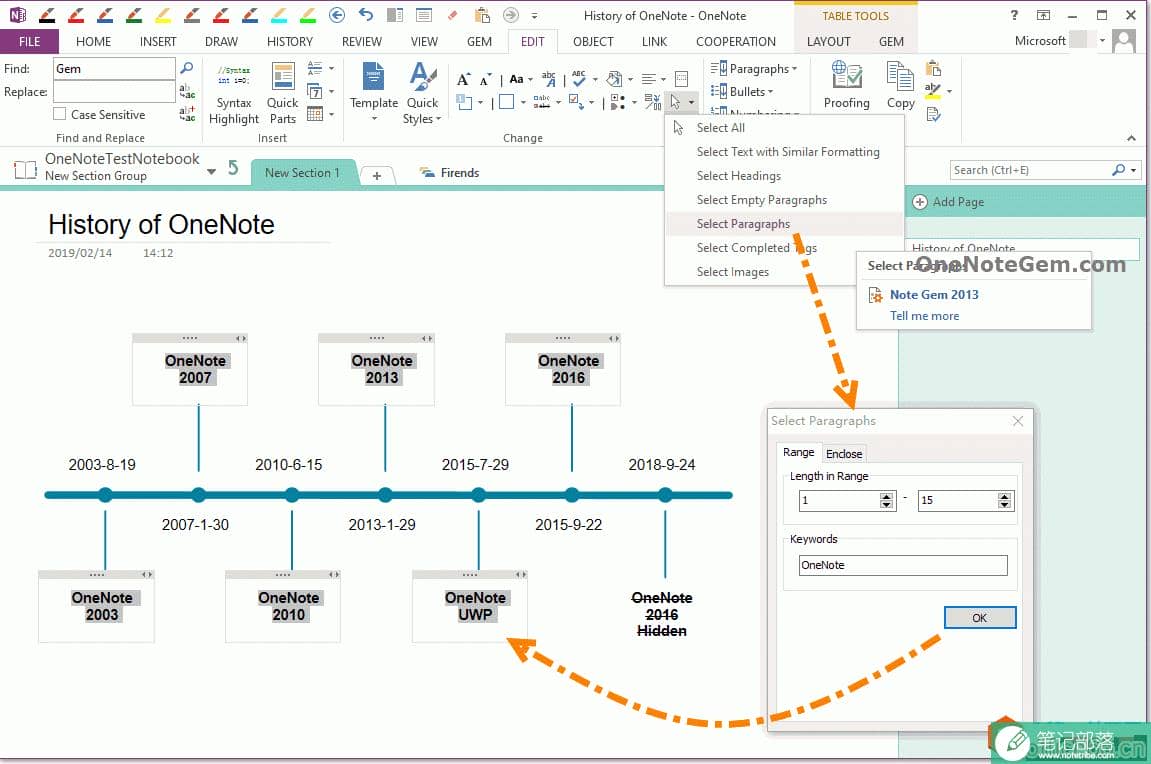Image resolution: width=1151 pixels, height=764 pixels.
Task: Switch to the Range tab in dialog
Action: (799, 453)
